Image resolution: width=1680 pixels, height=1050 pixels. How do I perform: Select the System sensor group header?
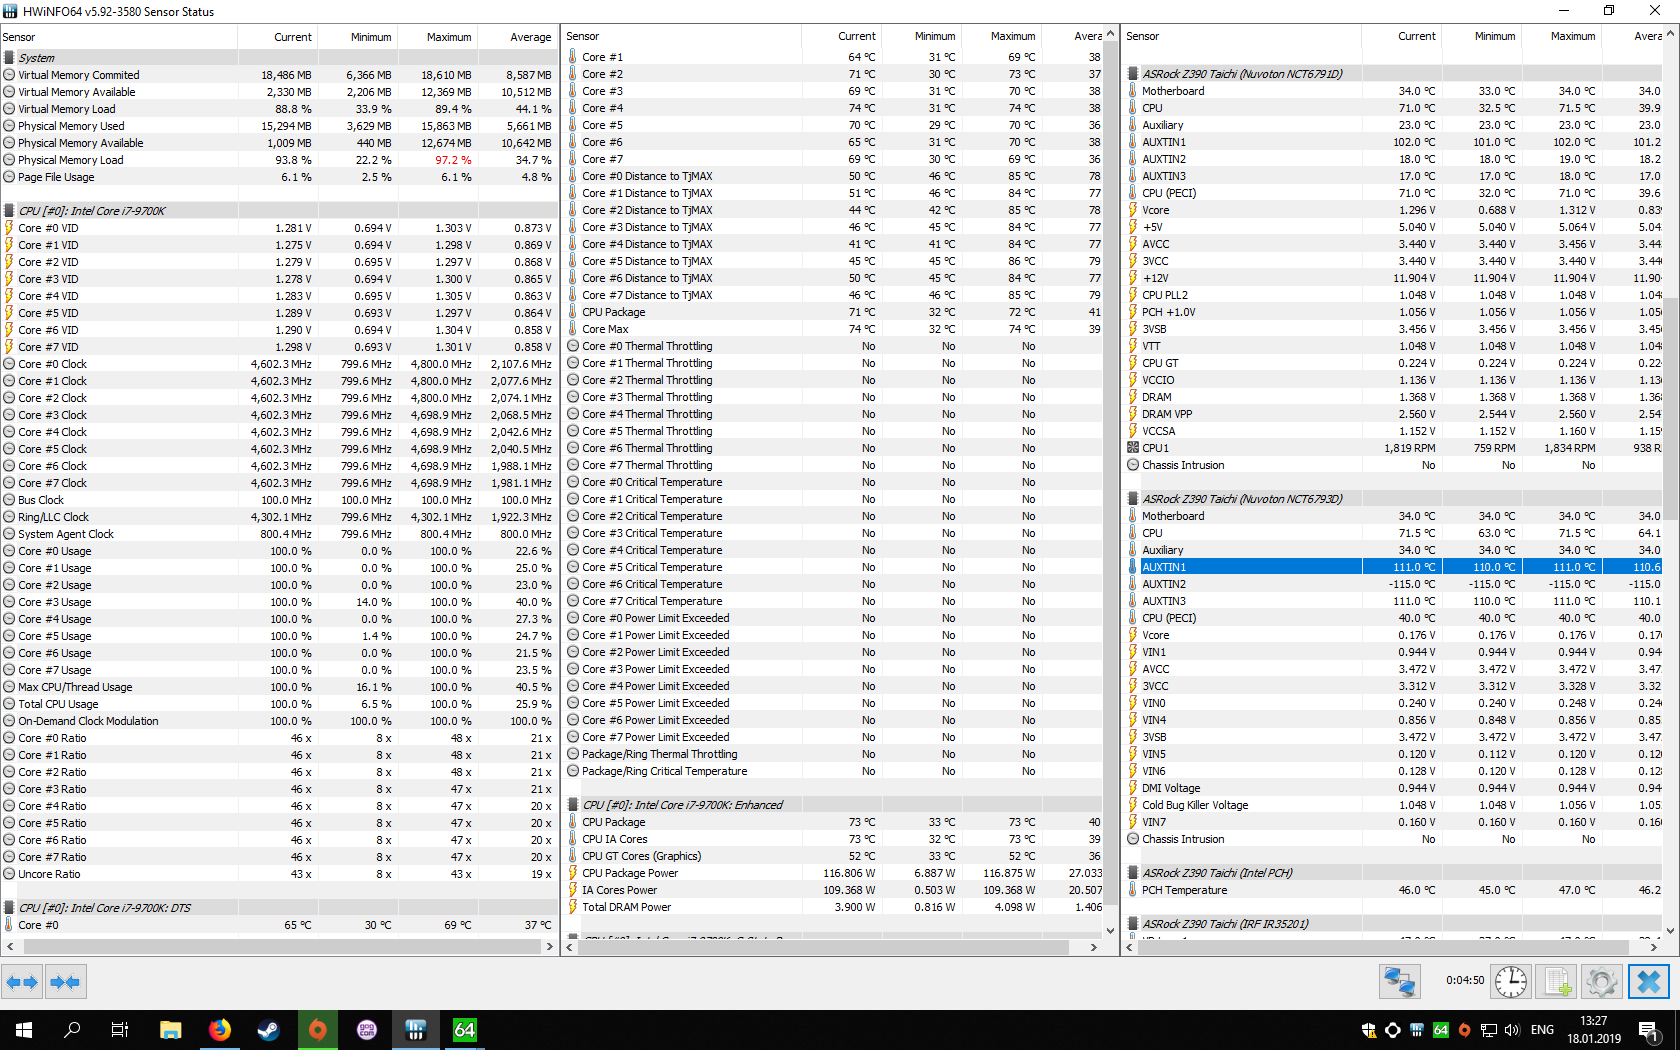278,58
